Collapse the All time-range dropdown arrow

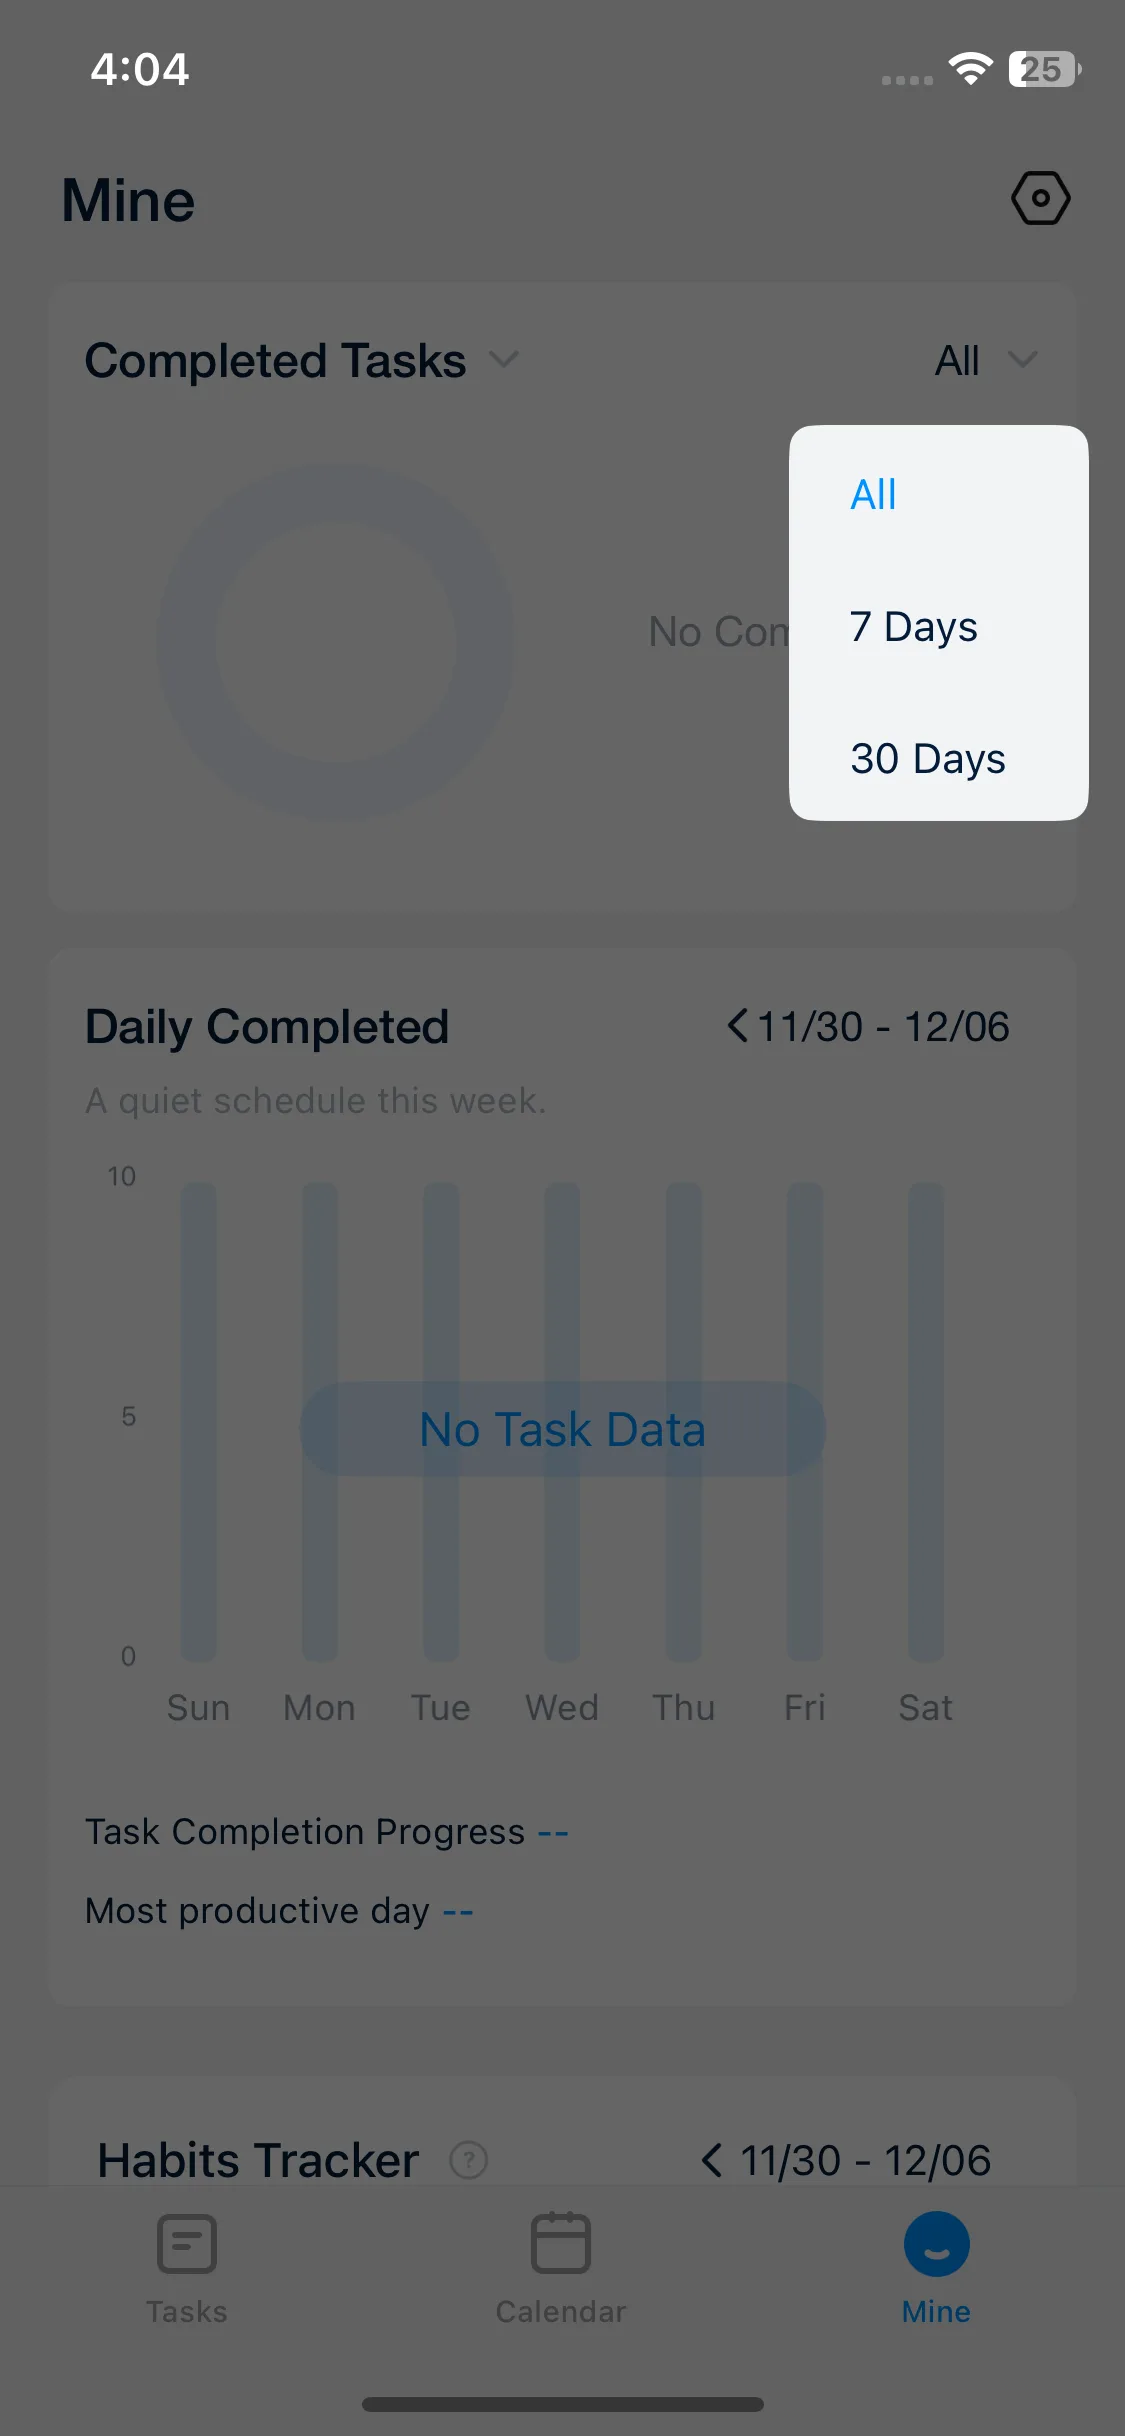pos(1022,360)
